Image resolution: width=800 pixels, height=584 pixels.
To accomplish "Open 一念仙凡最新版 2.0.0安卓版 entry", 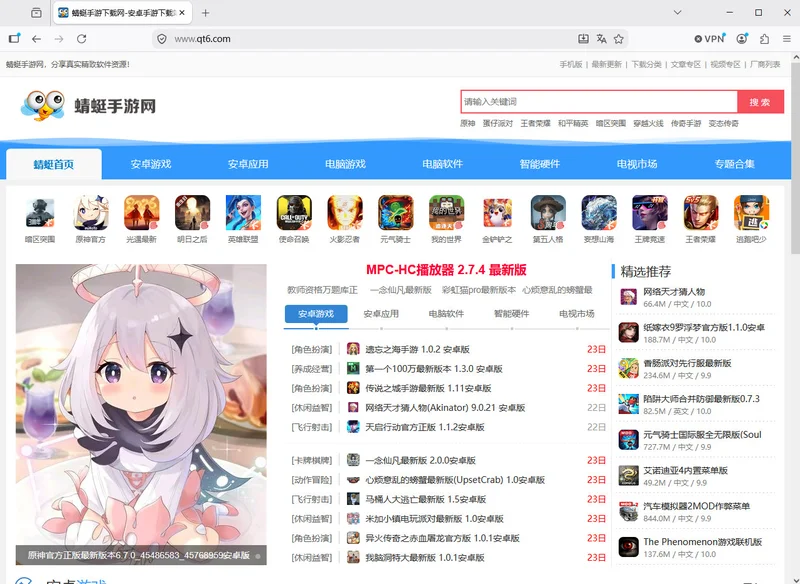I will click(420, 461).
